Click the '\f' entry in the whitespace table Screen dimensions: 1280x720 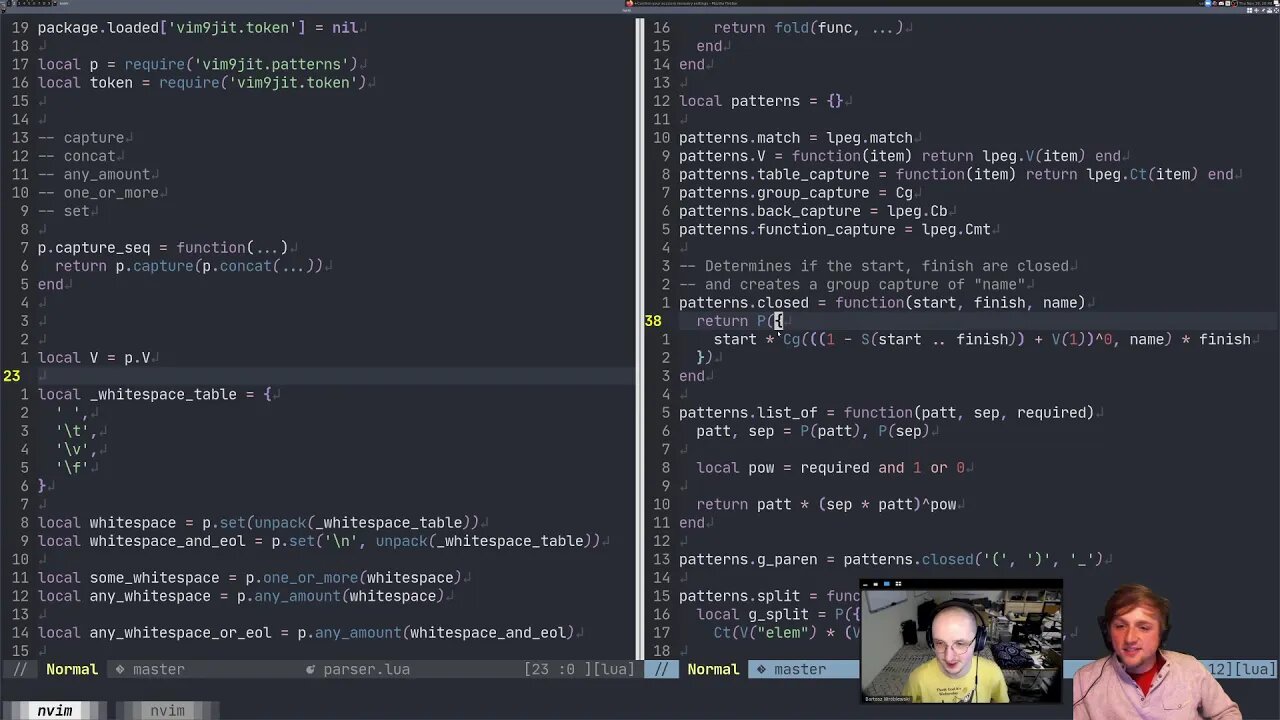pyautogui.click(x=72, y=468)
